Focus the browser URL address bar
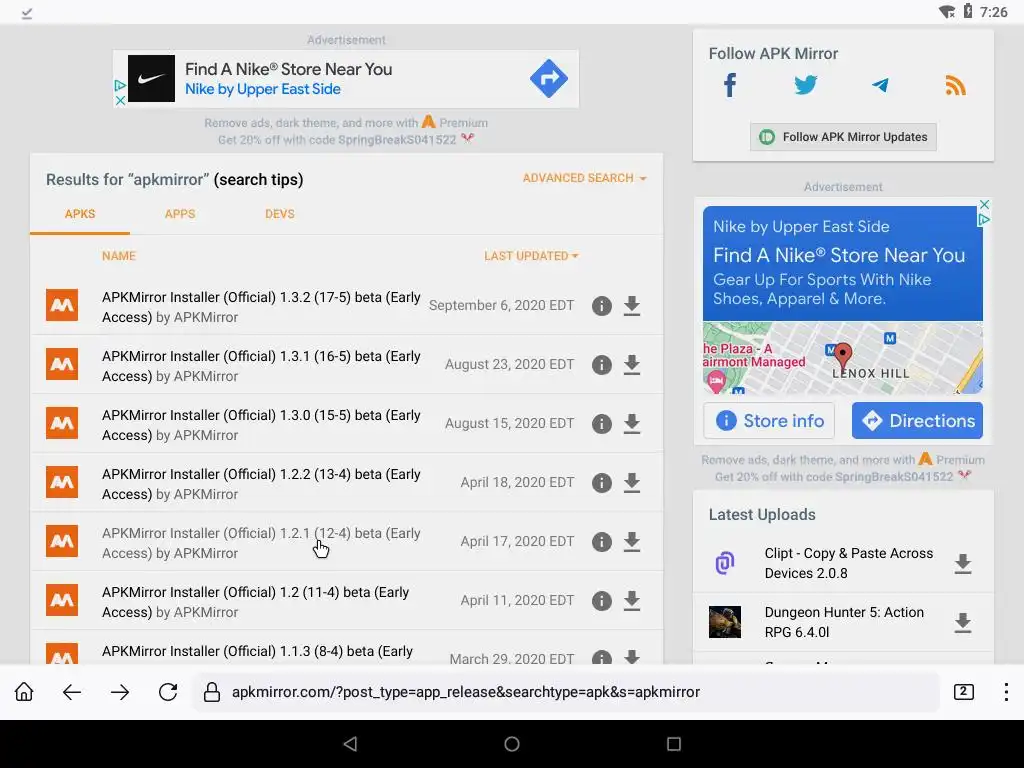This screenshot has height=768, width=1024. 566,692
